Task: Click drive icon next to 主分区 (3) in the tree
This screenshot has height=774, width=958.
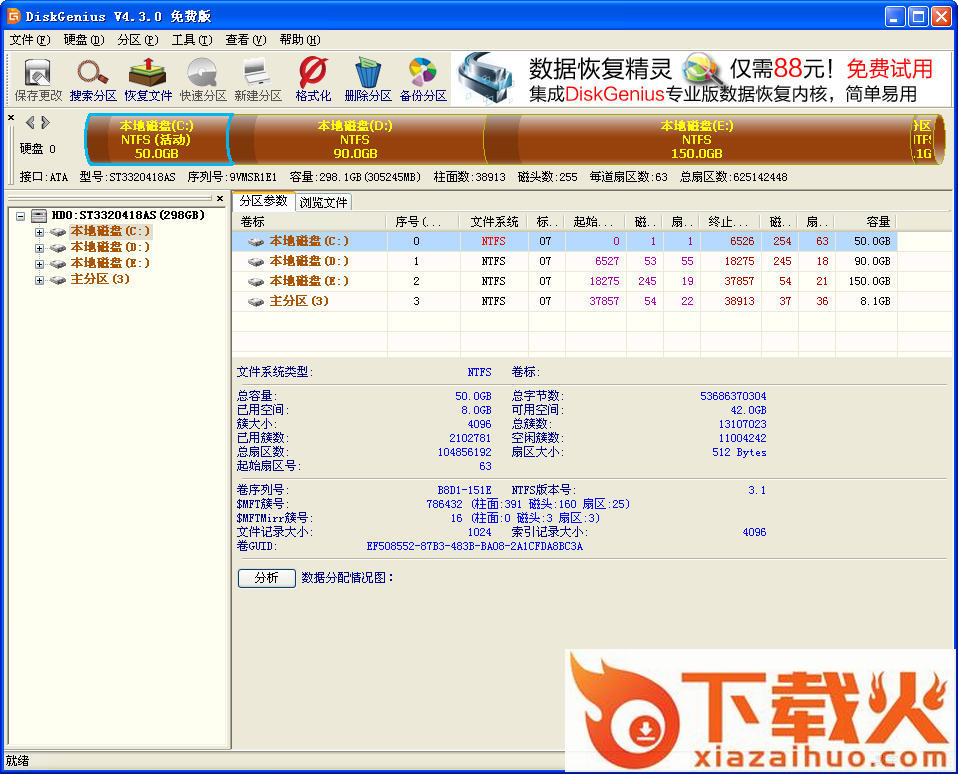Action: click(x=59, y=280)
